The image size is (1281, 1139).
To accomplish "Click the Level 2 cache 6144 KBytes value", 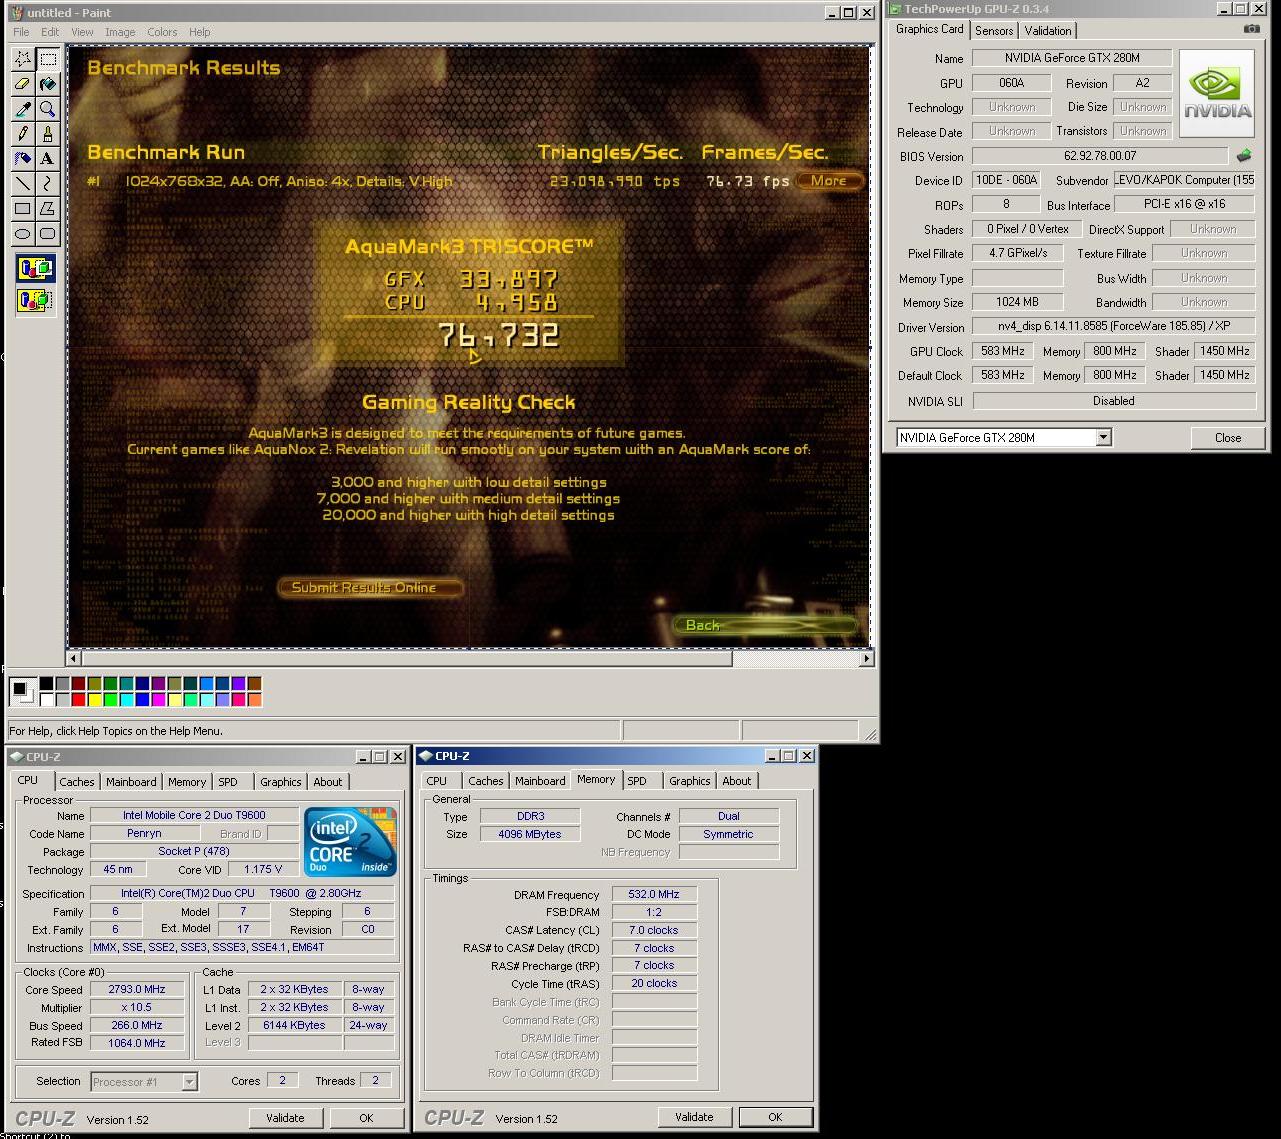I will (x=294, y=1025).
